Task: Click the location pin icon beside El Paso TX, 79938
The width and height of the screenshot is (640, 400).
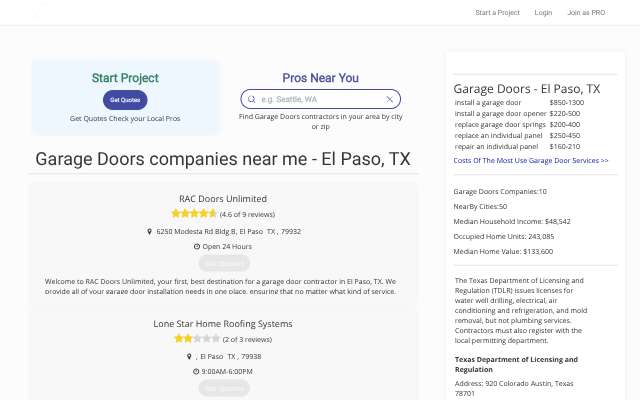Action: [189, 356]
